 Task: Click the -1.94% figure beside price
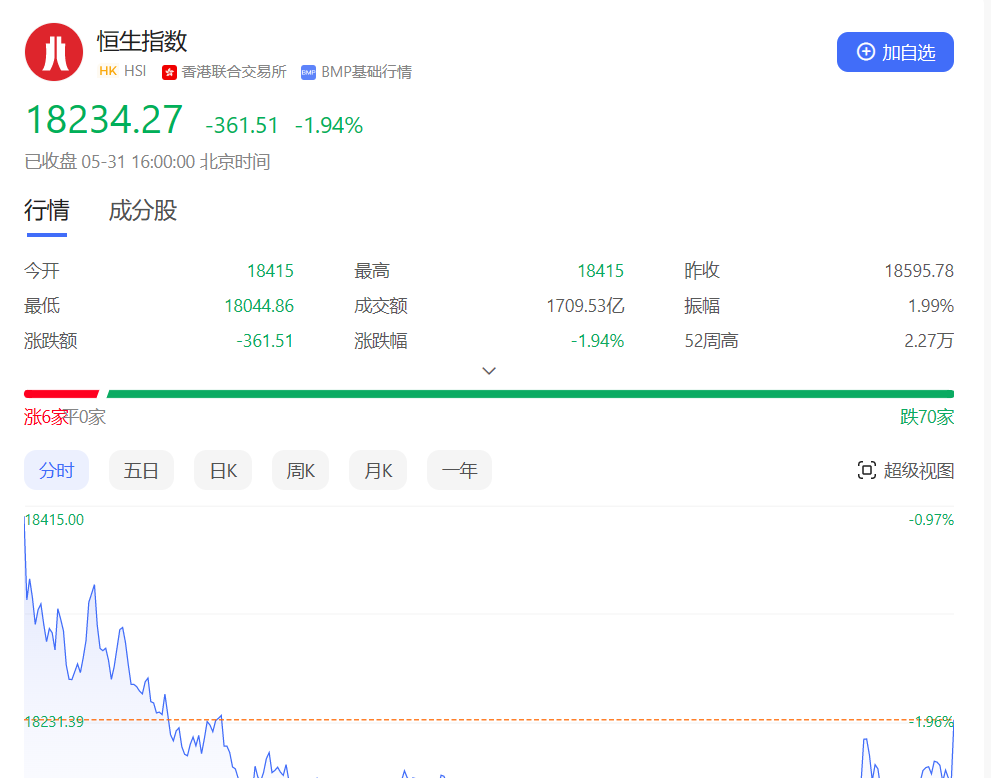(329, 125)
